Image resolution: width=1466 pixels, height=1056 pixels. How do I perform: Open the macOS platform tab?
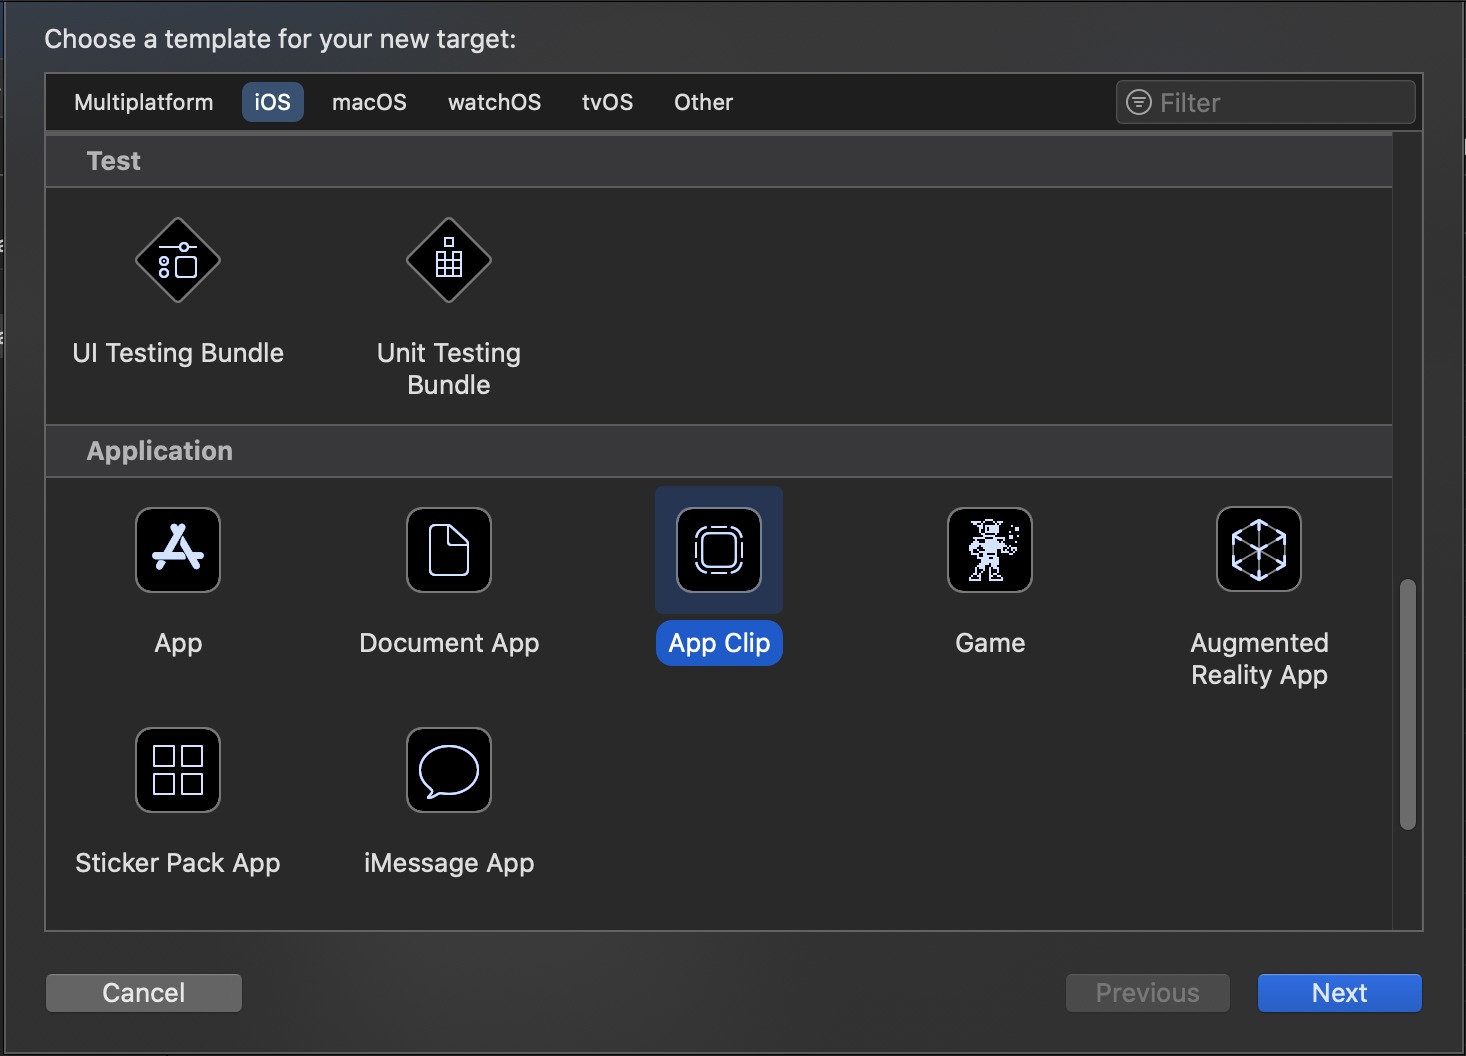369,102
